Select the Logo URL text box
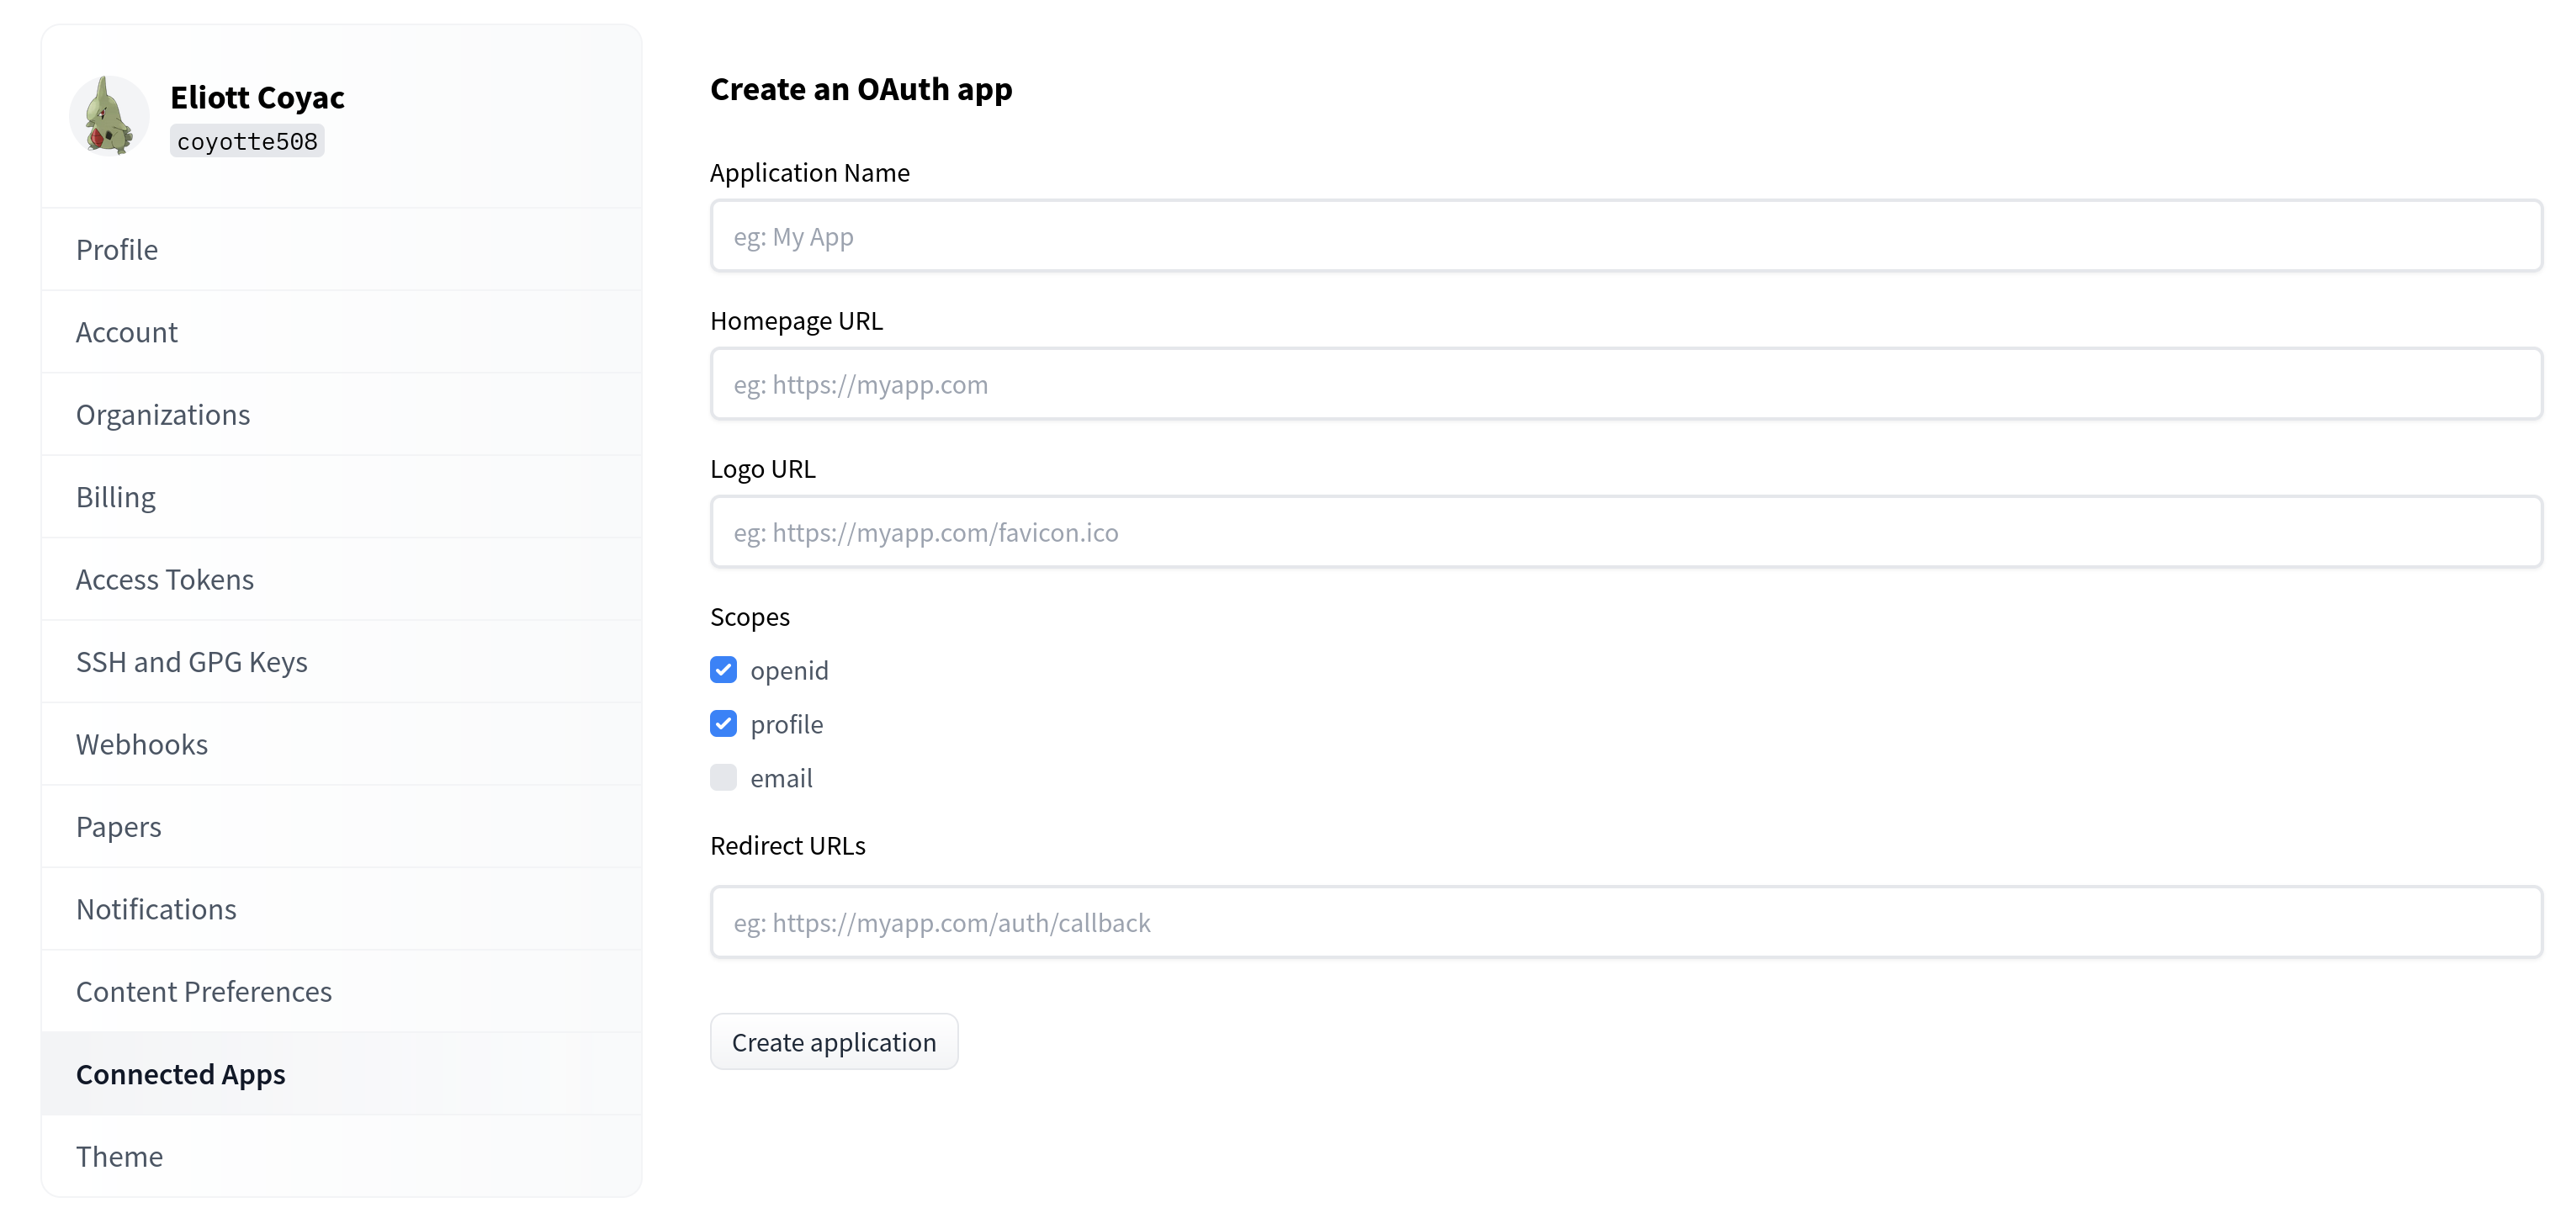The image size is (2576, 1229). [x=1625, y=533]
